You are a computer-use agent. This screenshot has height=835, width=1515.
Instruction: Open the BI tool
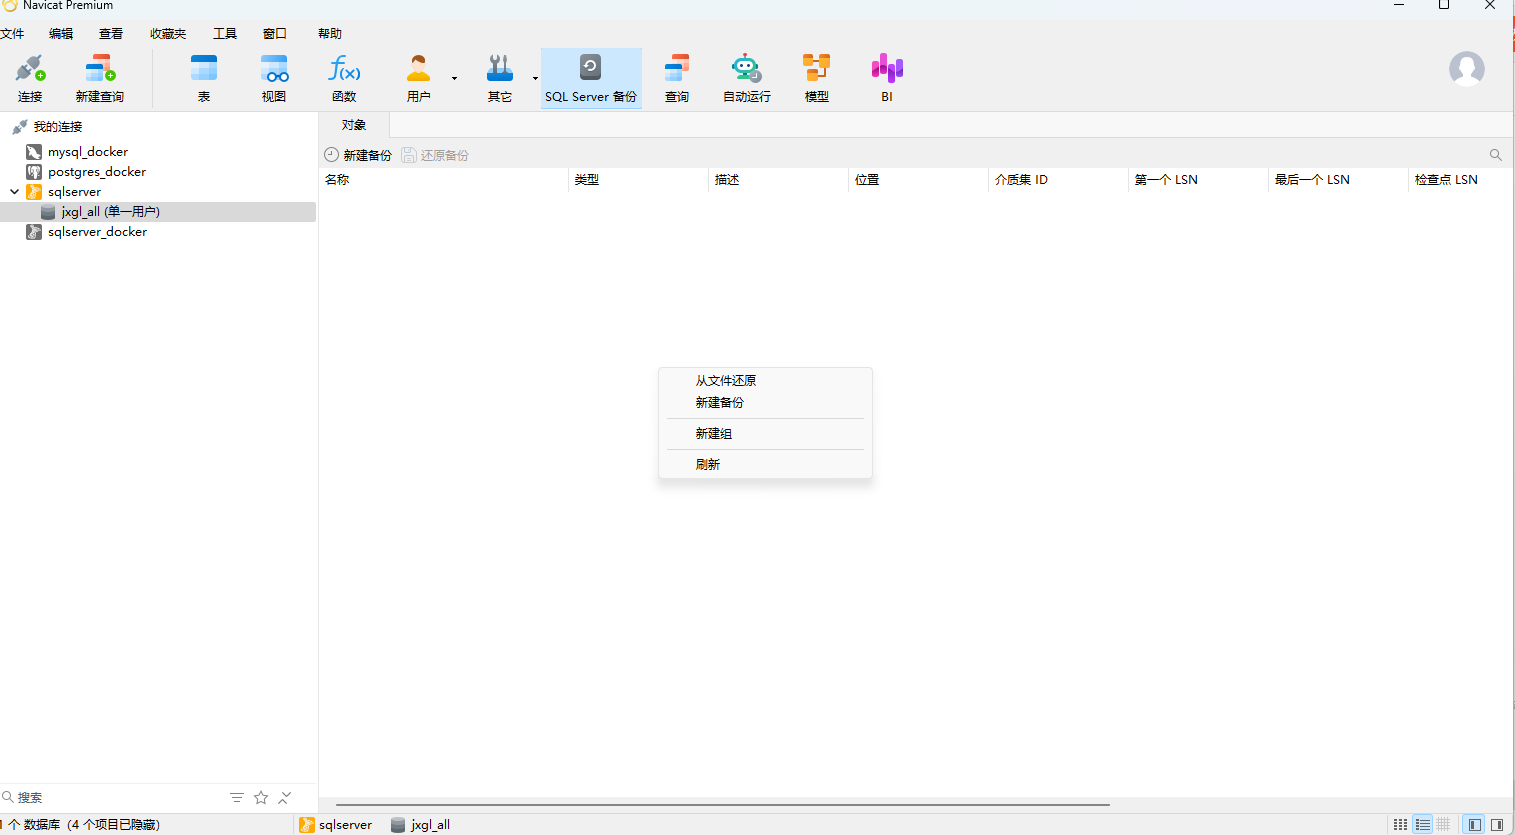pyautogui.click(x=886, y=77)
